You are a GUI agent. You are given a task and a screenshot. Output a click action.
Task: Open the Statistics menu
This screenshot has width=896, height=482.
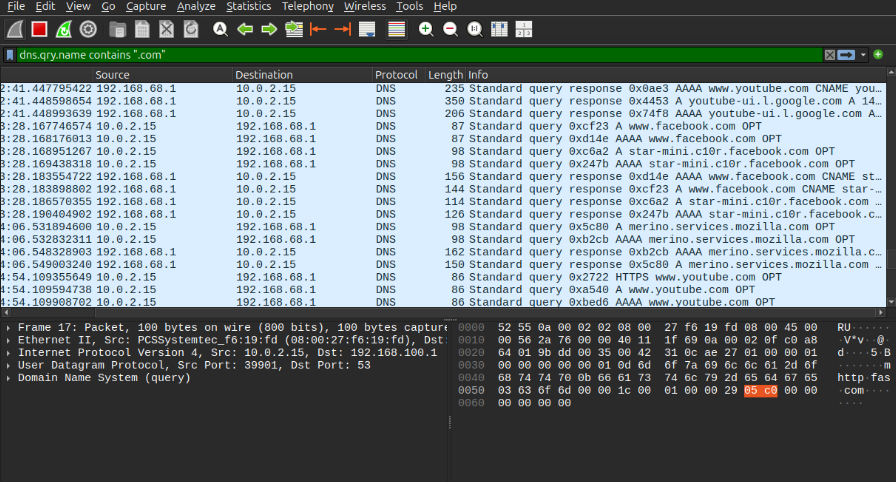[249, 6]
